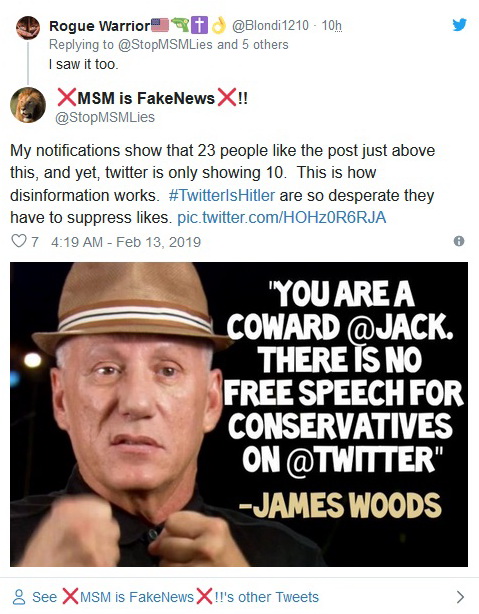Viewport: 479px width, 614px height.
Task: Click the @StopMSMLies handle under display name
Action: (x=105, y=117)
